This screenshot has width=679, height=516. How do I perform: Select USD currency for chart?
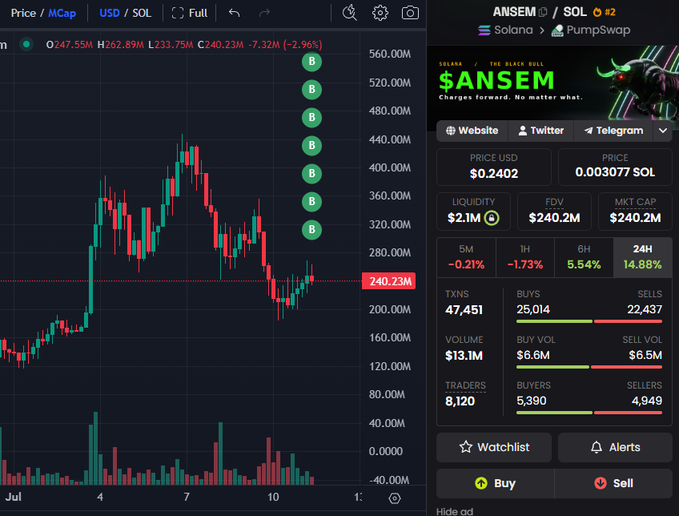pos(110,13)
